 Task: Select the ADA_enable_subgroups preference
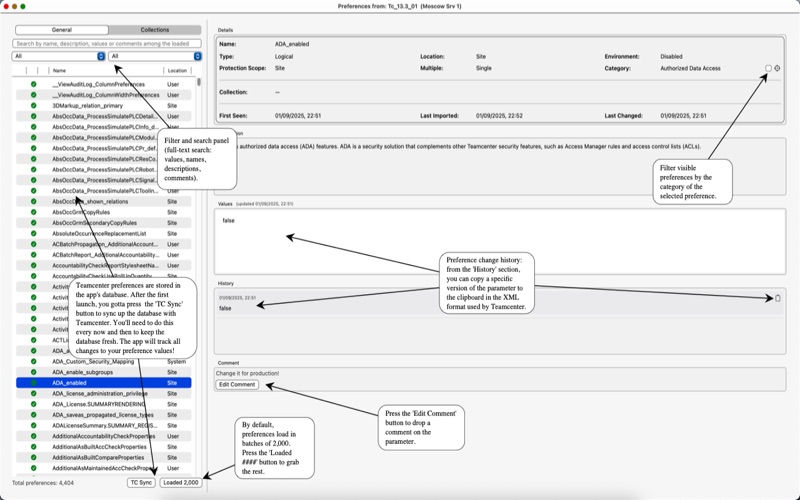point(104,372)
